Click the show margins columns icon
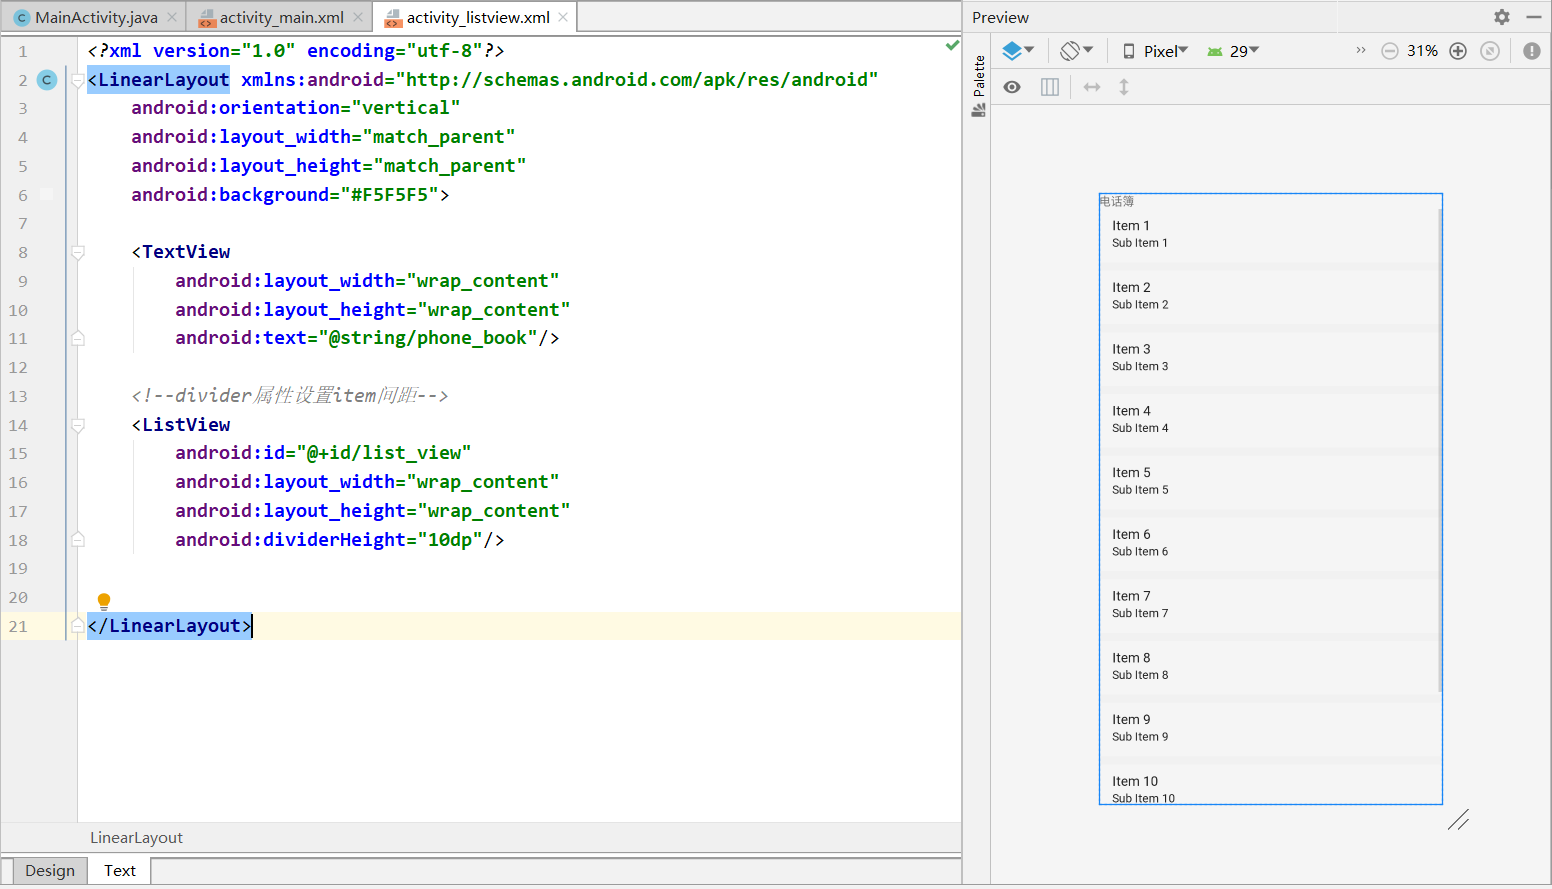The image size is (1552, 889). click(1050, 87)
